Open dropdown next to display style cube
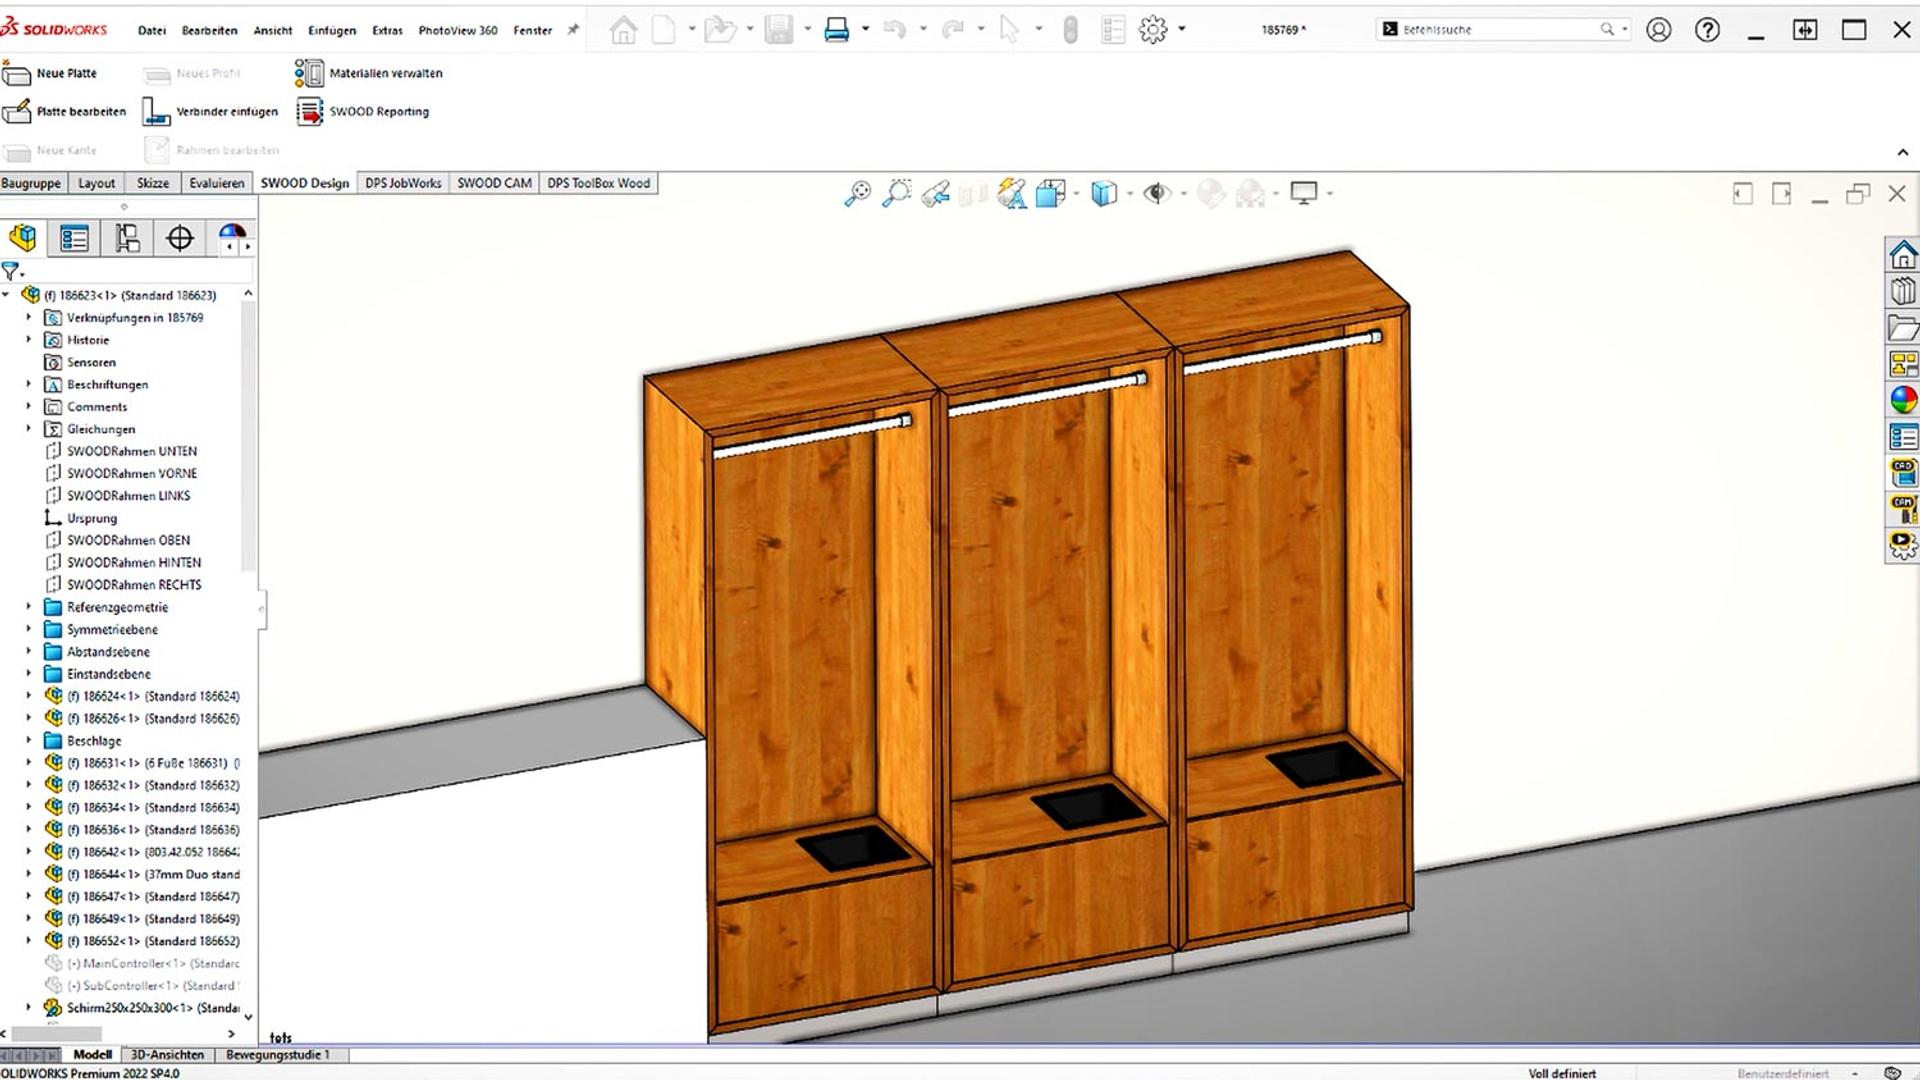 [1130, 193]
